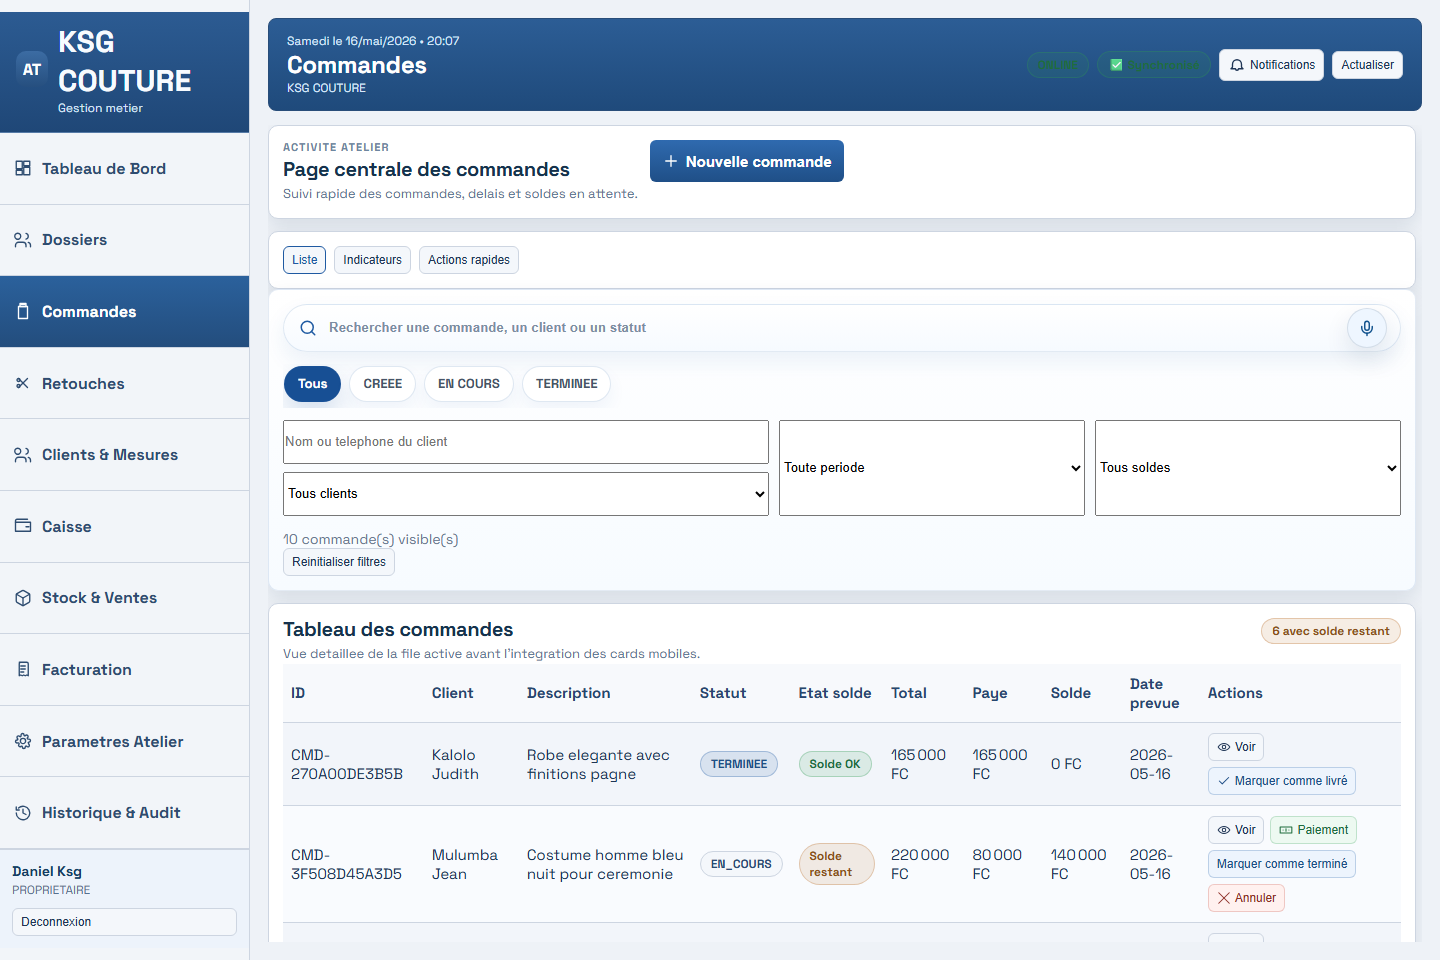
Task: Click the AT avatar logo
Action: 32,69
